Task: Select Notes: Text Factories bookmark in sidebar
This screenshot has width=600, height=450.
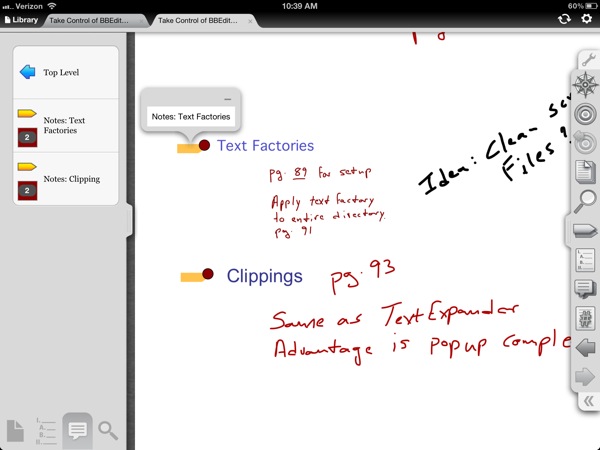Action: 66,126
